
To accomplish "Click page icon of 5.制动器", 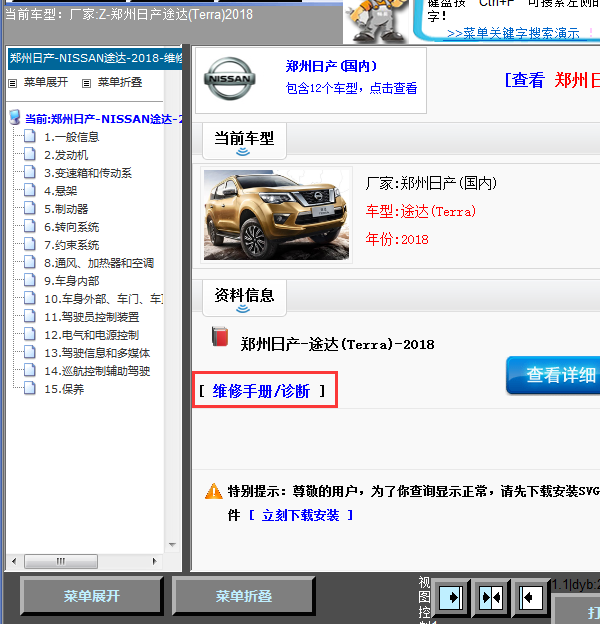I will click(x=29, y=208).
